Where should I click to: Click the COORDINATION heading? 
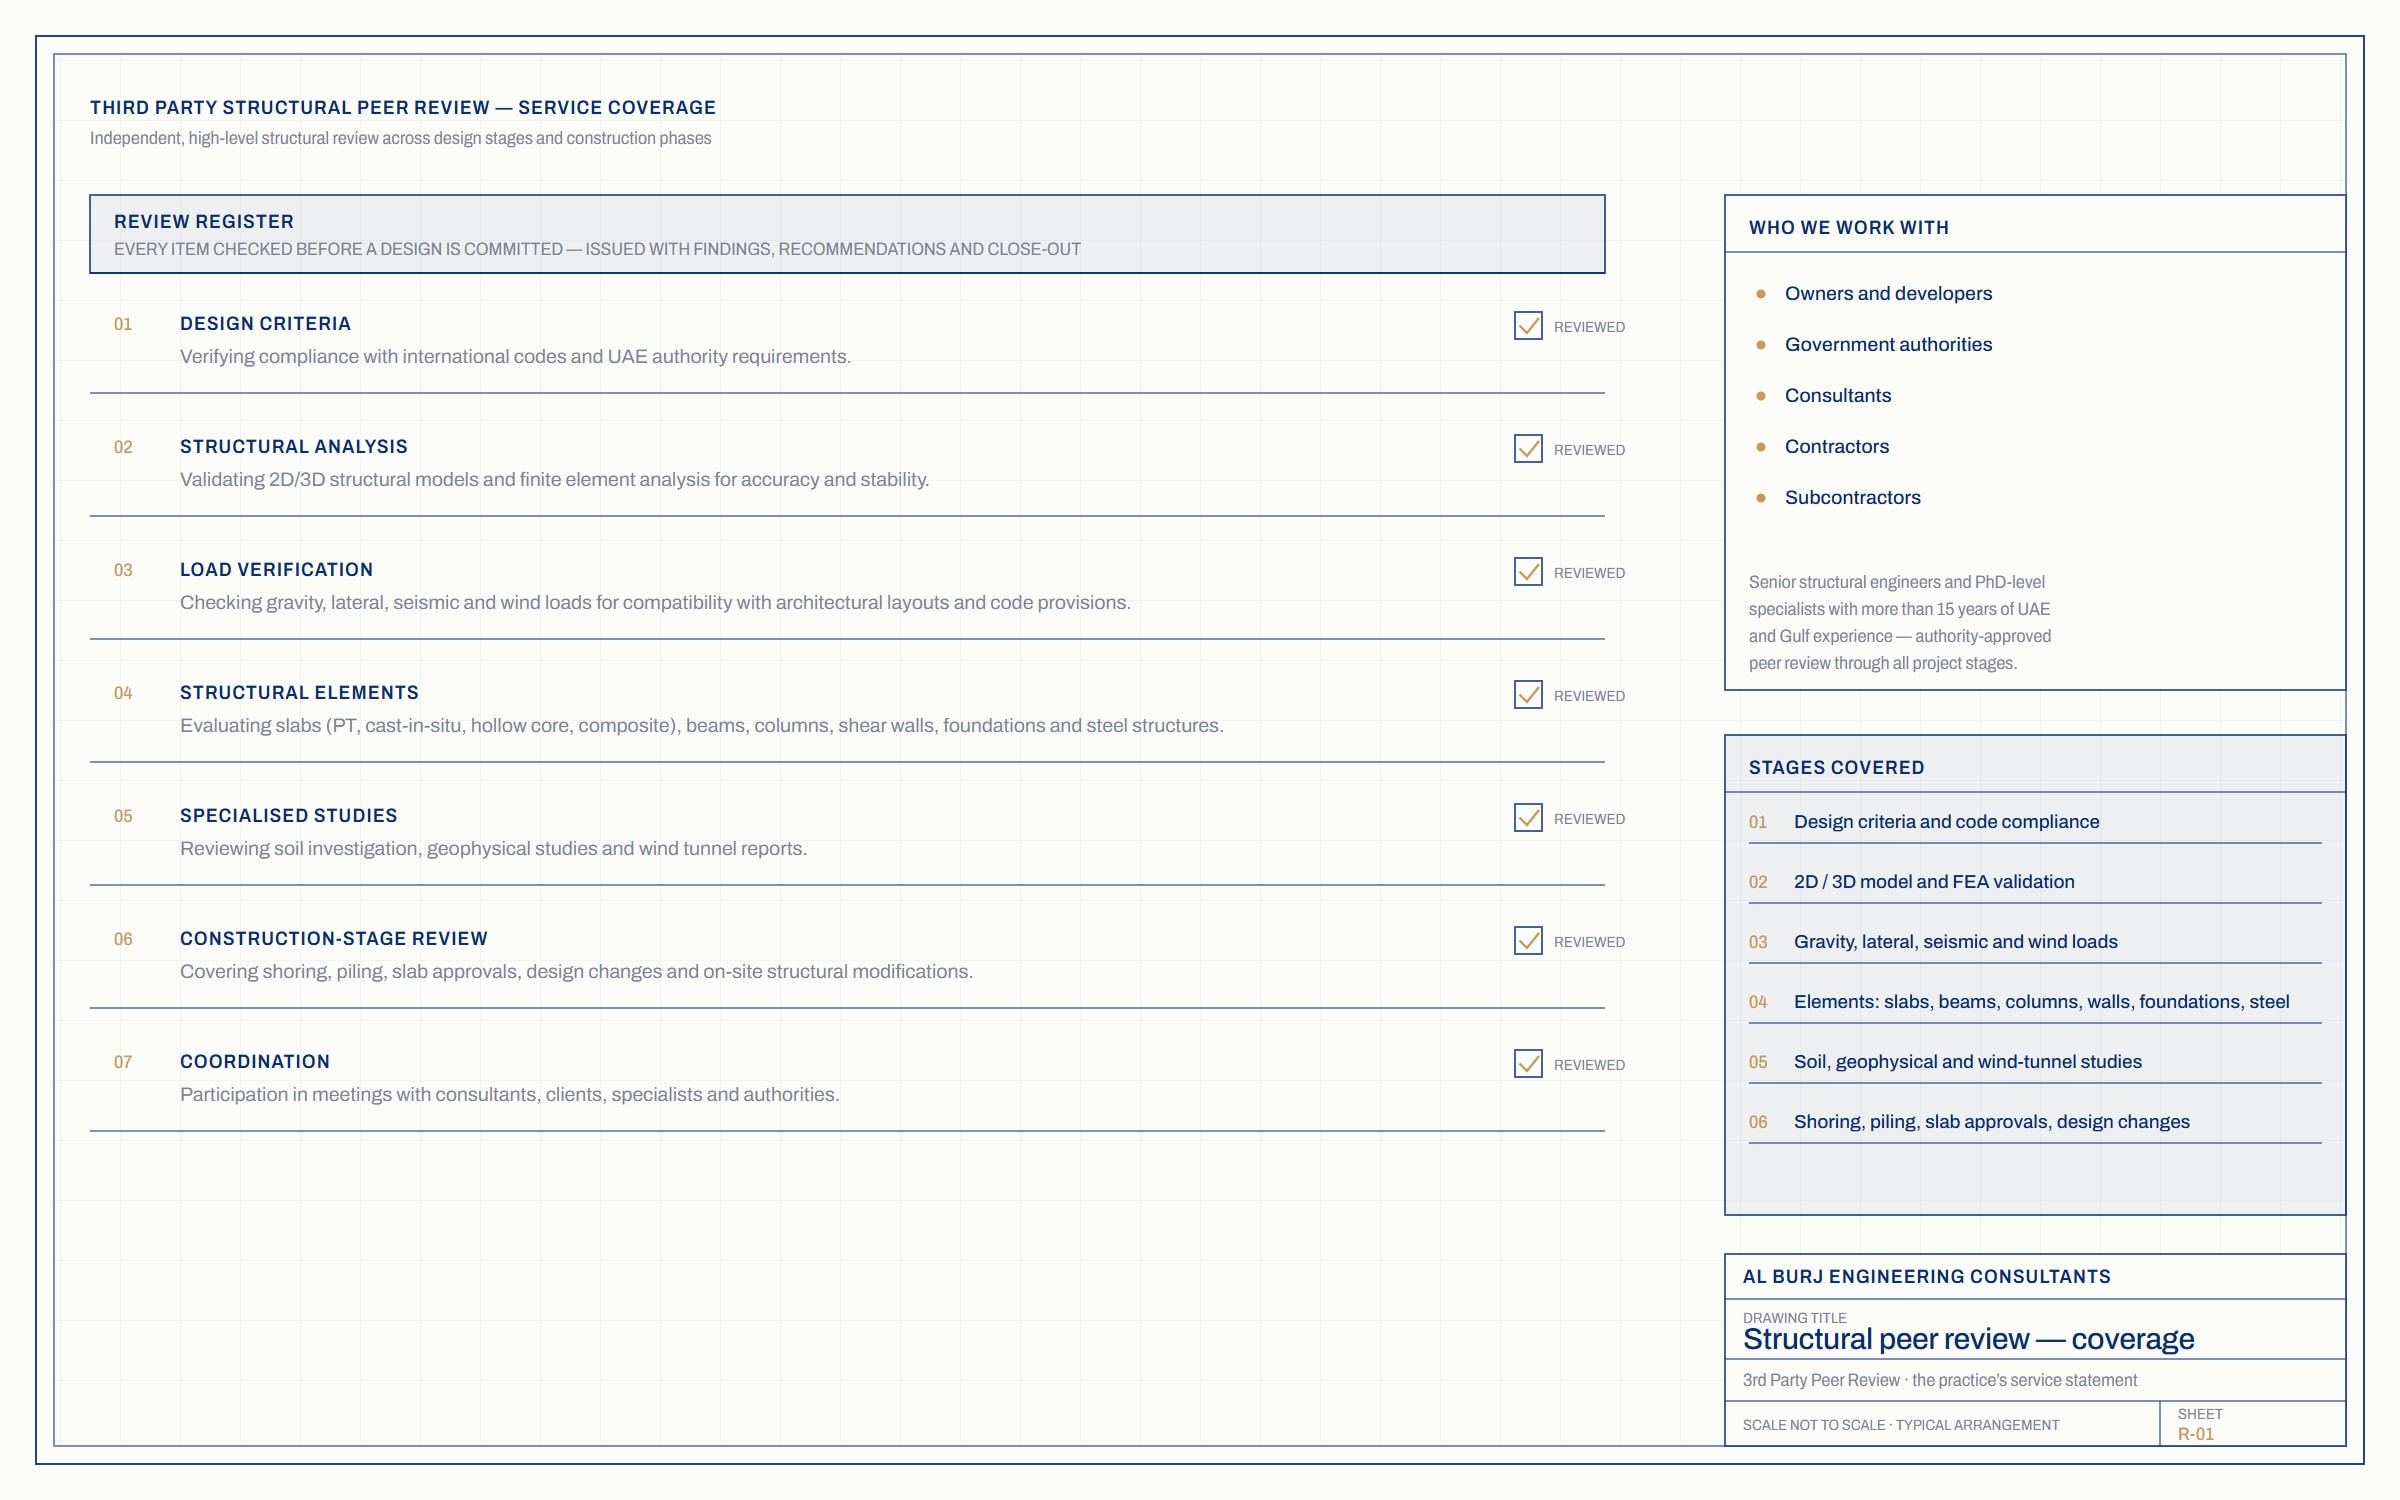(255, 1062)
